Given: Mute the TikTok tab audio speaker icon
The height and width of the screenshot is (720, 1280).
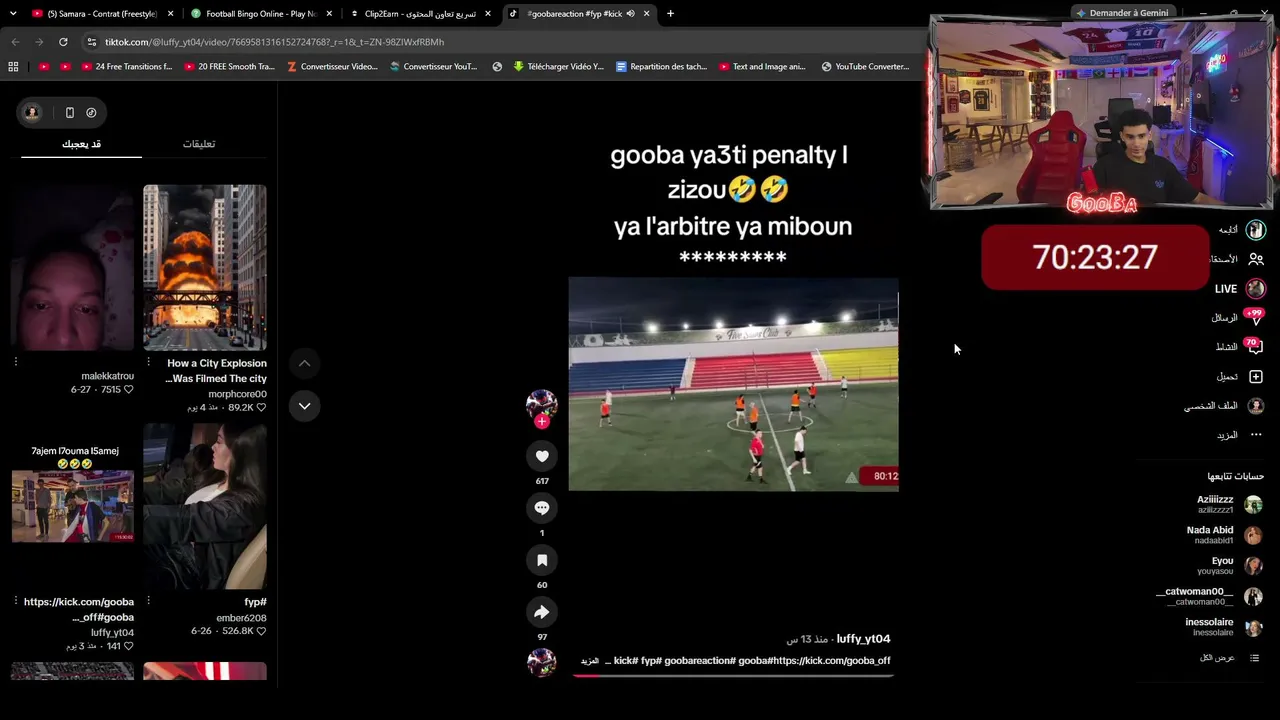Looking at the screenshot, I should 630,14.
